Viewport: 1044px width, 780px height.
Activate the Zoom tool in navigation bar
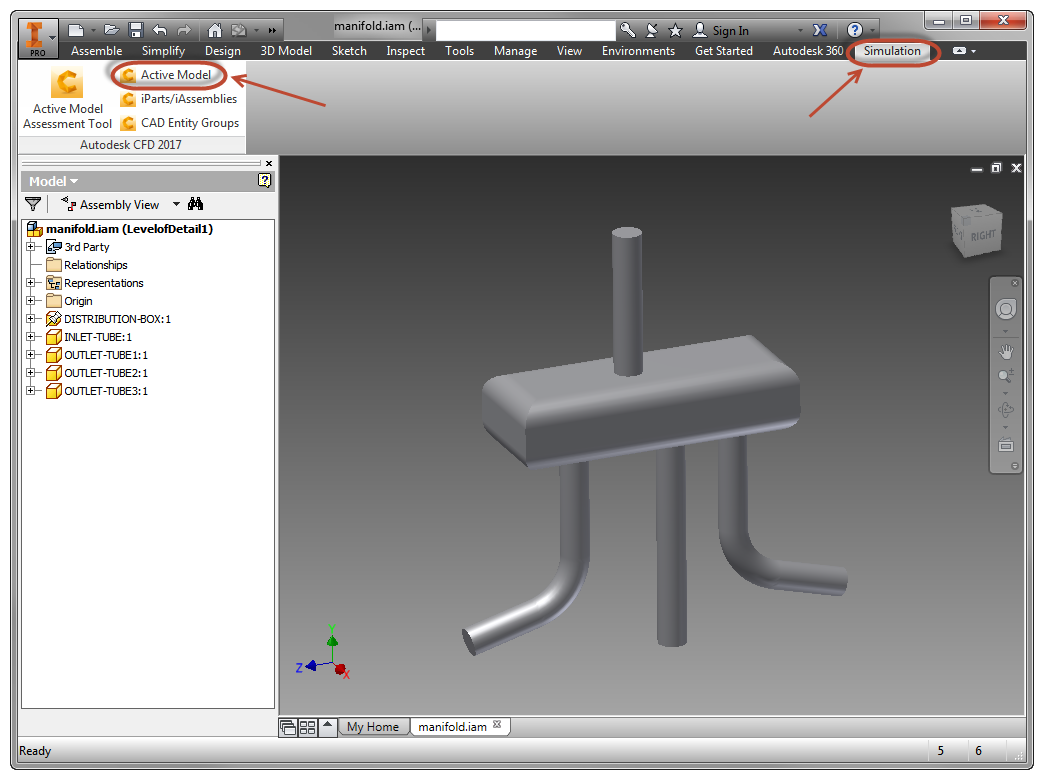1005,376
